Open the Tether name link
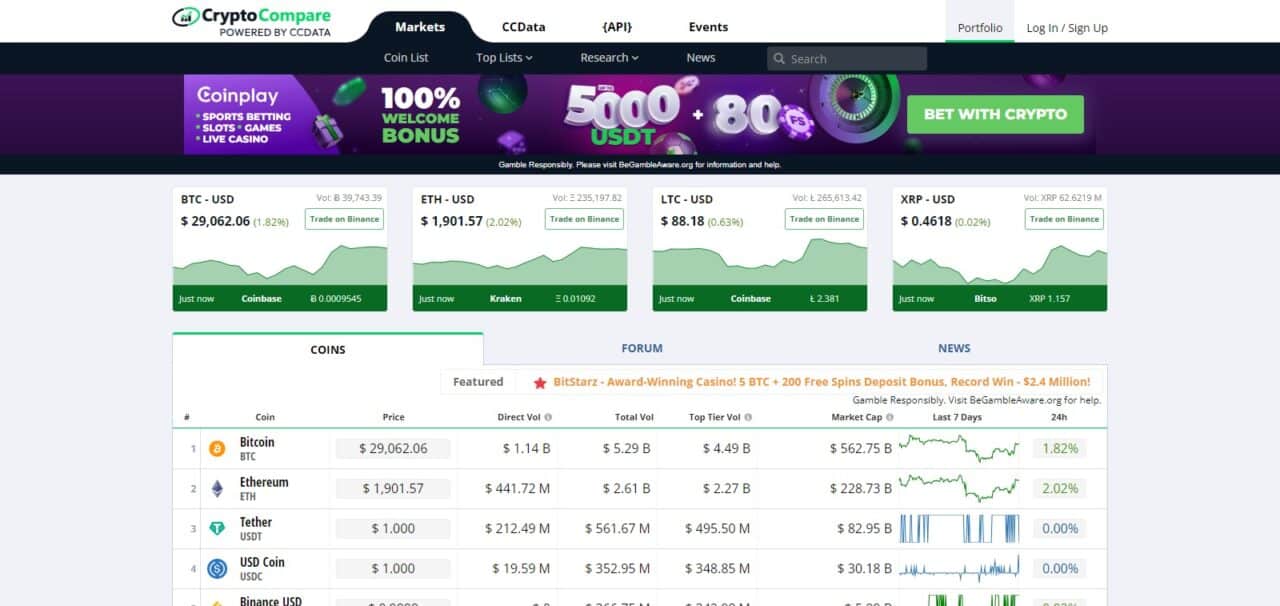Screen dimensions: 1280x606 [256, 522]
